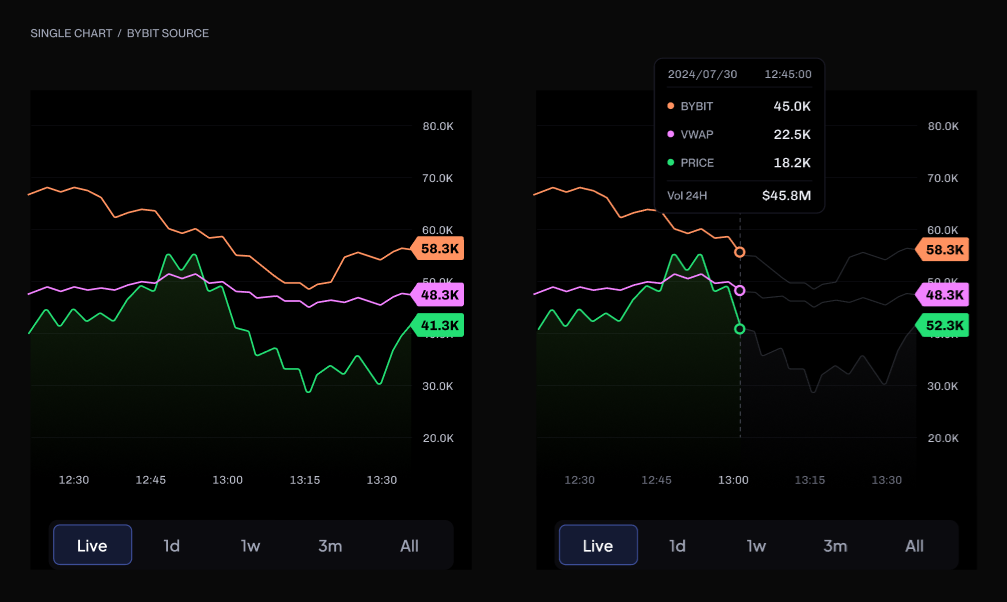The width and height of the screenshot is (1007, 602).
Task: Switch left chart to 1d range
Action: 172,546
